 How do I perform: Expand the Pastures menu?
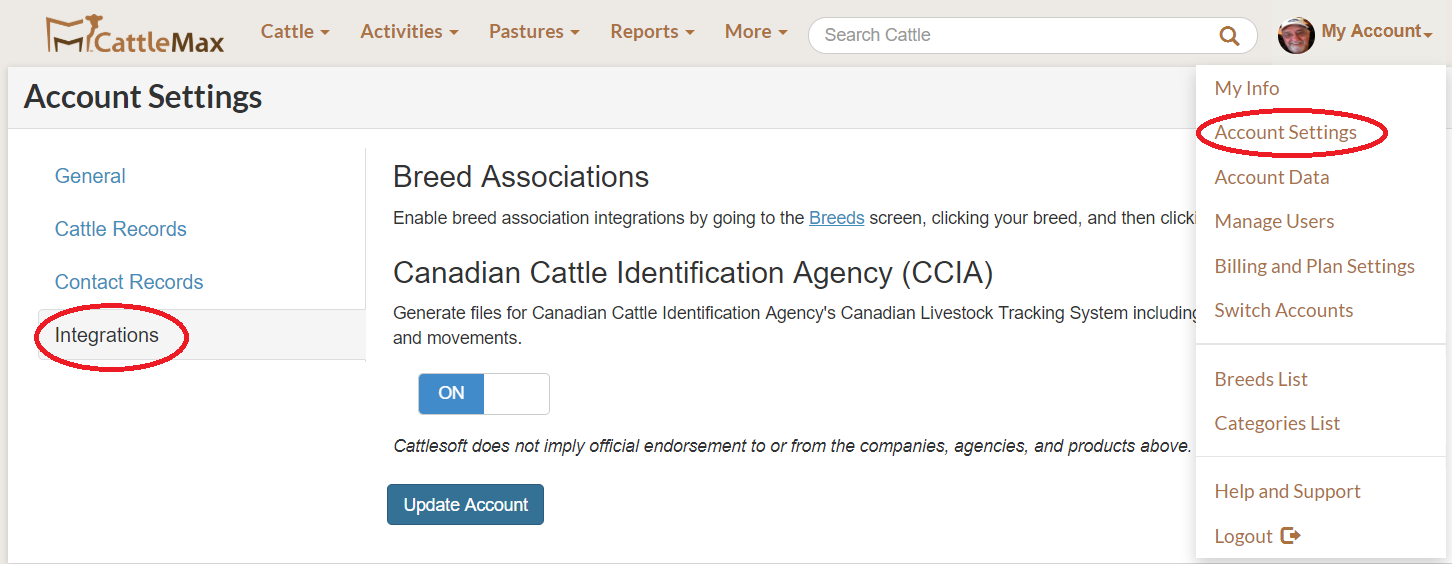point(534,32)
